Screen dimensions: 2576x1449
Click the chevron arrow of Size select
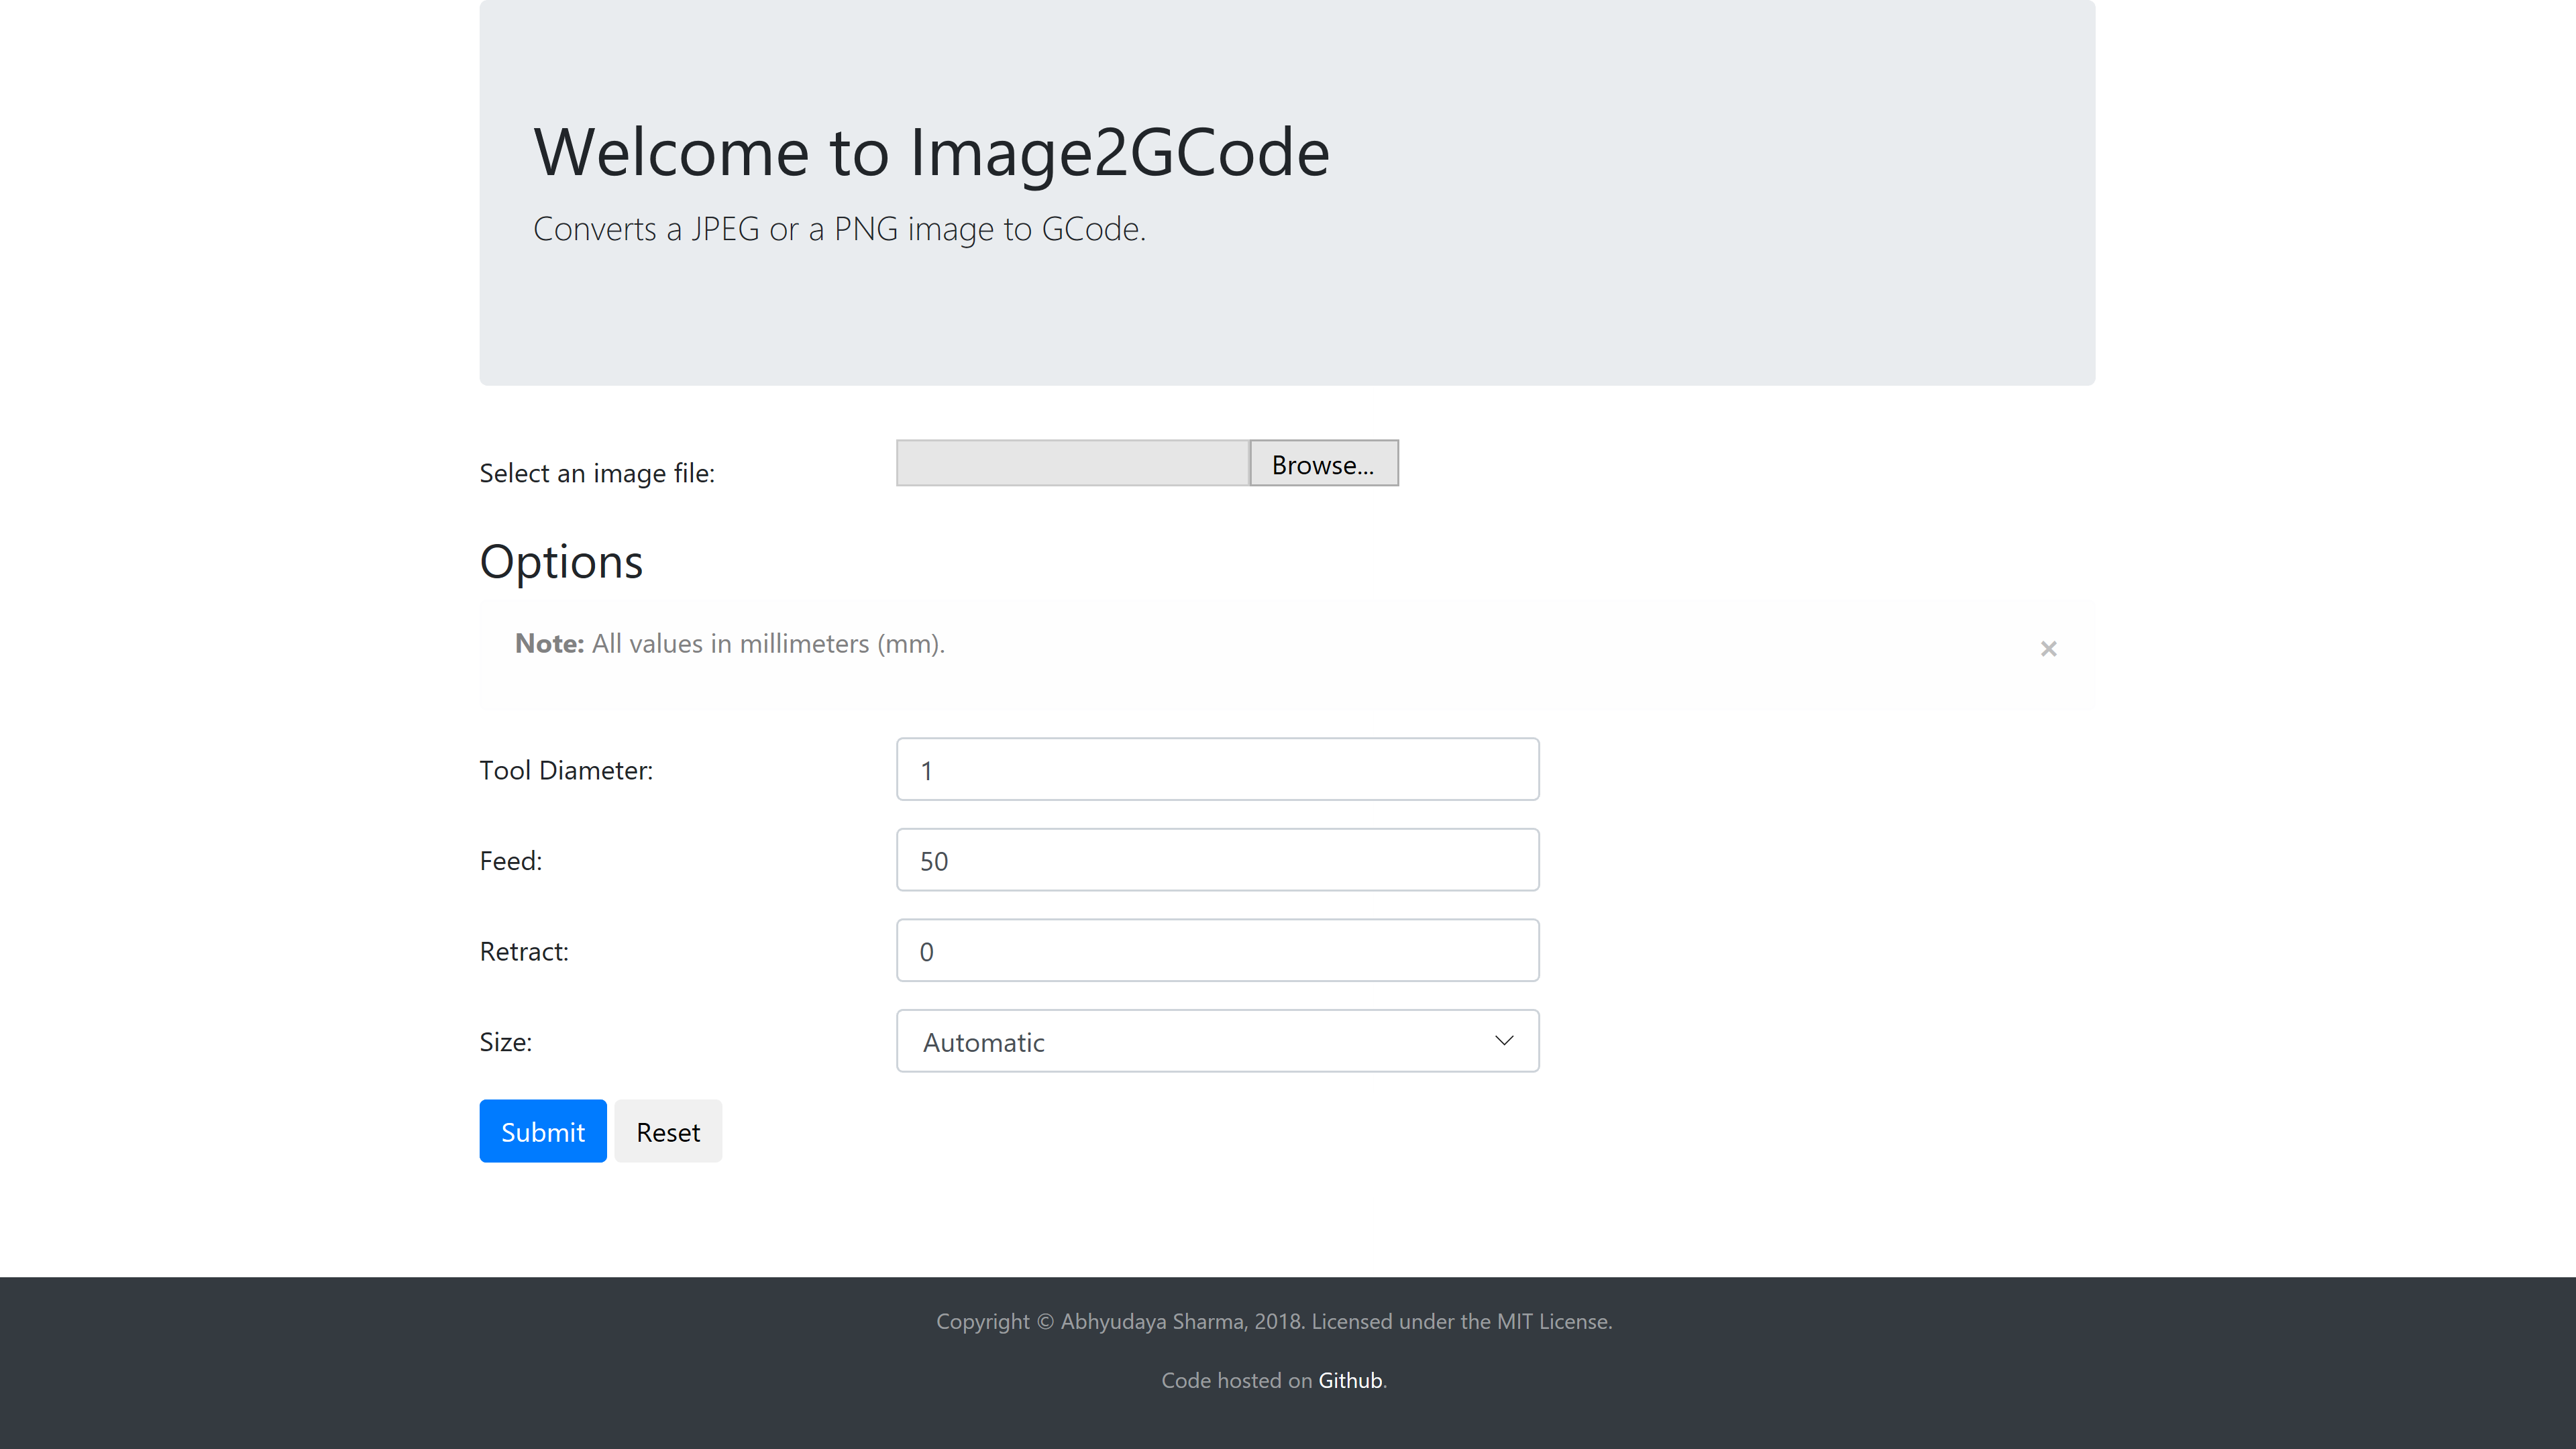pos(1503,1041)
